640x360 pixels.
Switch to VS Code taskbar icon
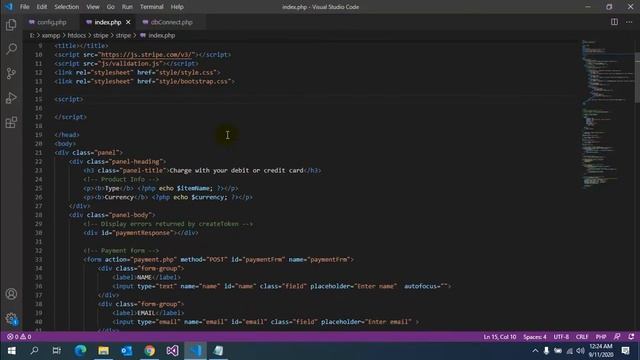[196, 351]
